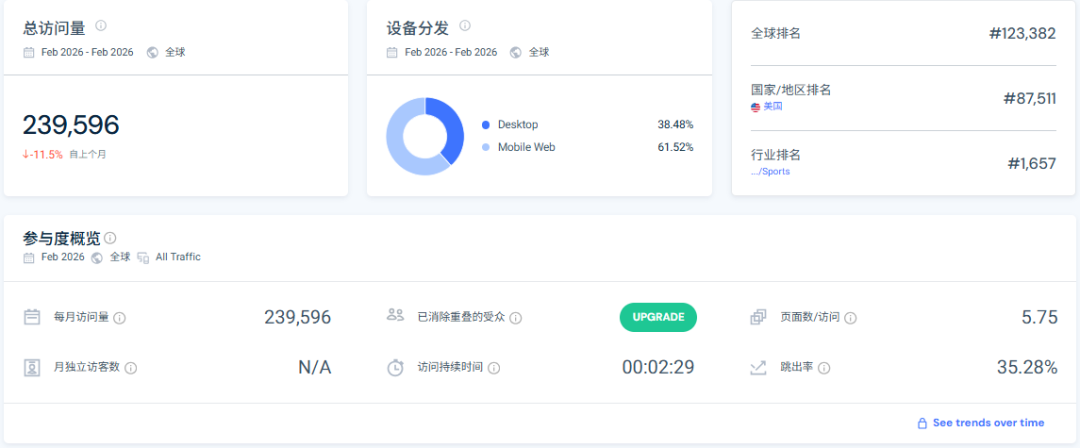Click the 35.28% bounce rate value
Image resolution: width=1080 pixels, height=448 pixels.
point(1027,367)
